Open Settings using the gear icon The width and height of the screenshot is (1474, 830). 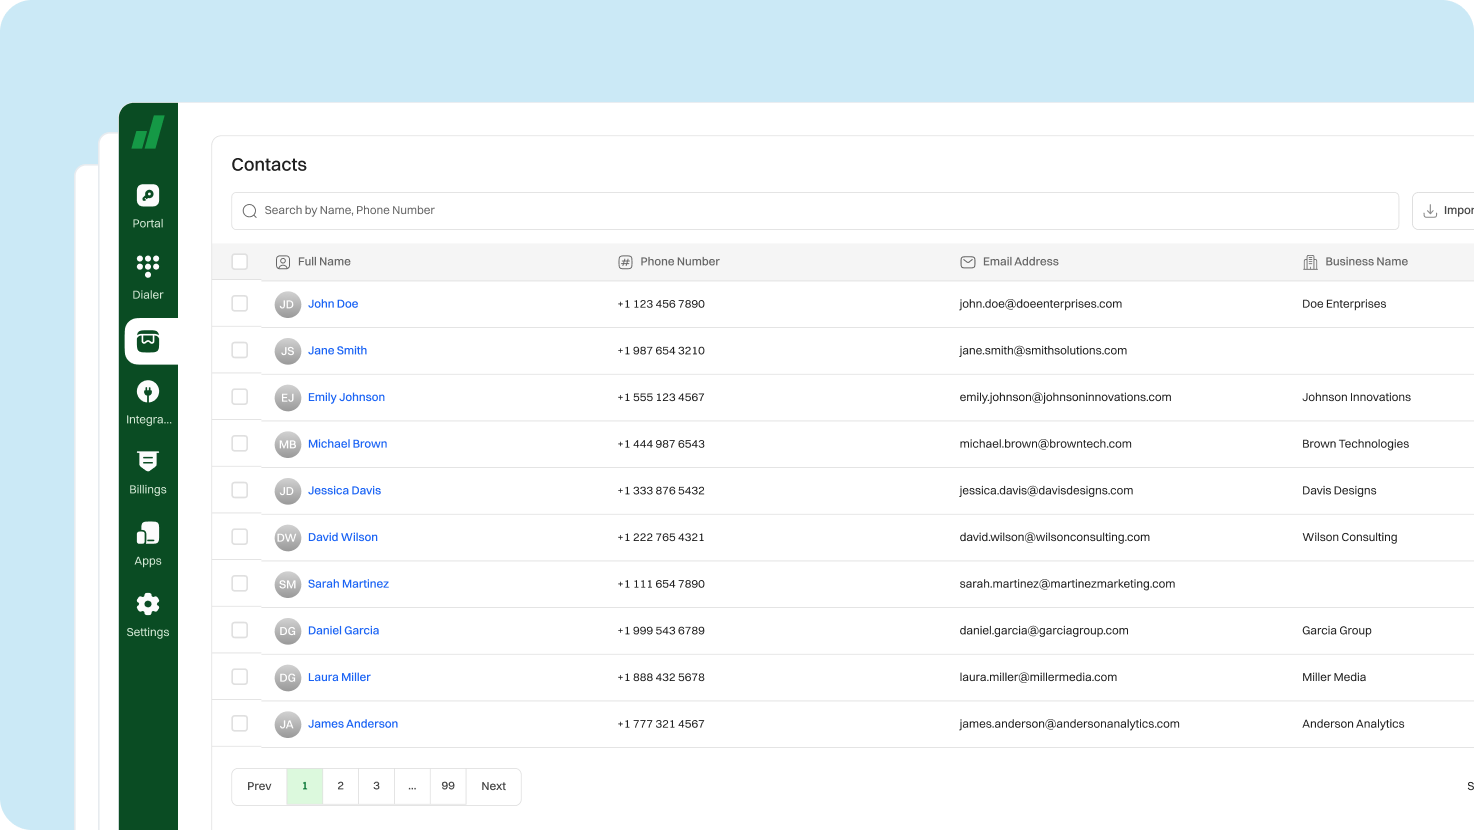147,604
